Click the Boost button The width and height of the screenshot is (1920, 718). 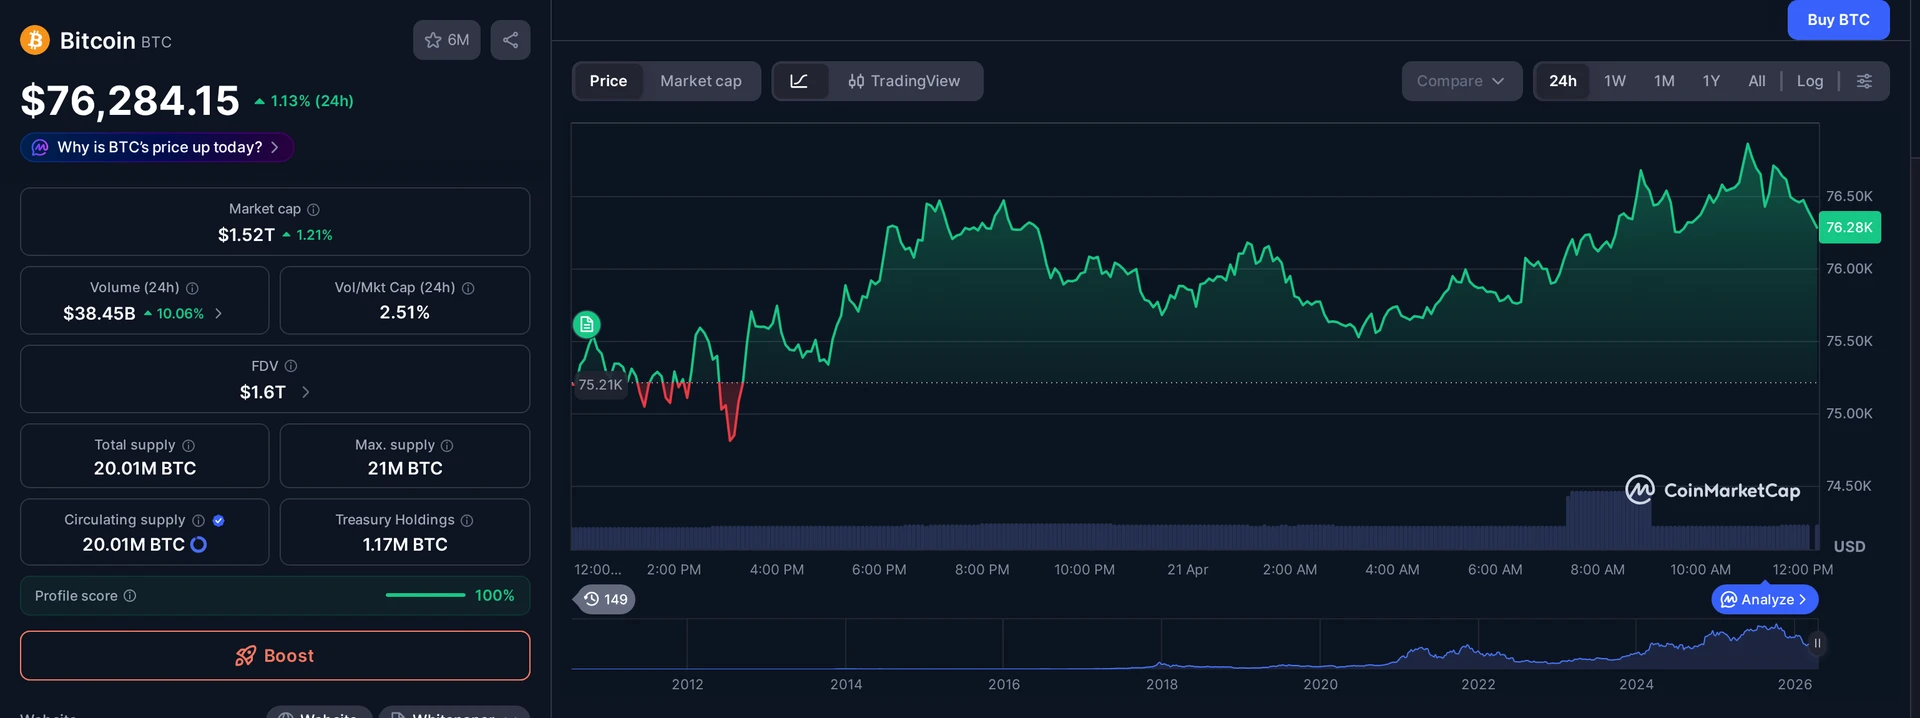coord(275,656)
